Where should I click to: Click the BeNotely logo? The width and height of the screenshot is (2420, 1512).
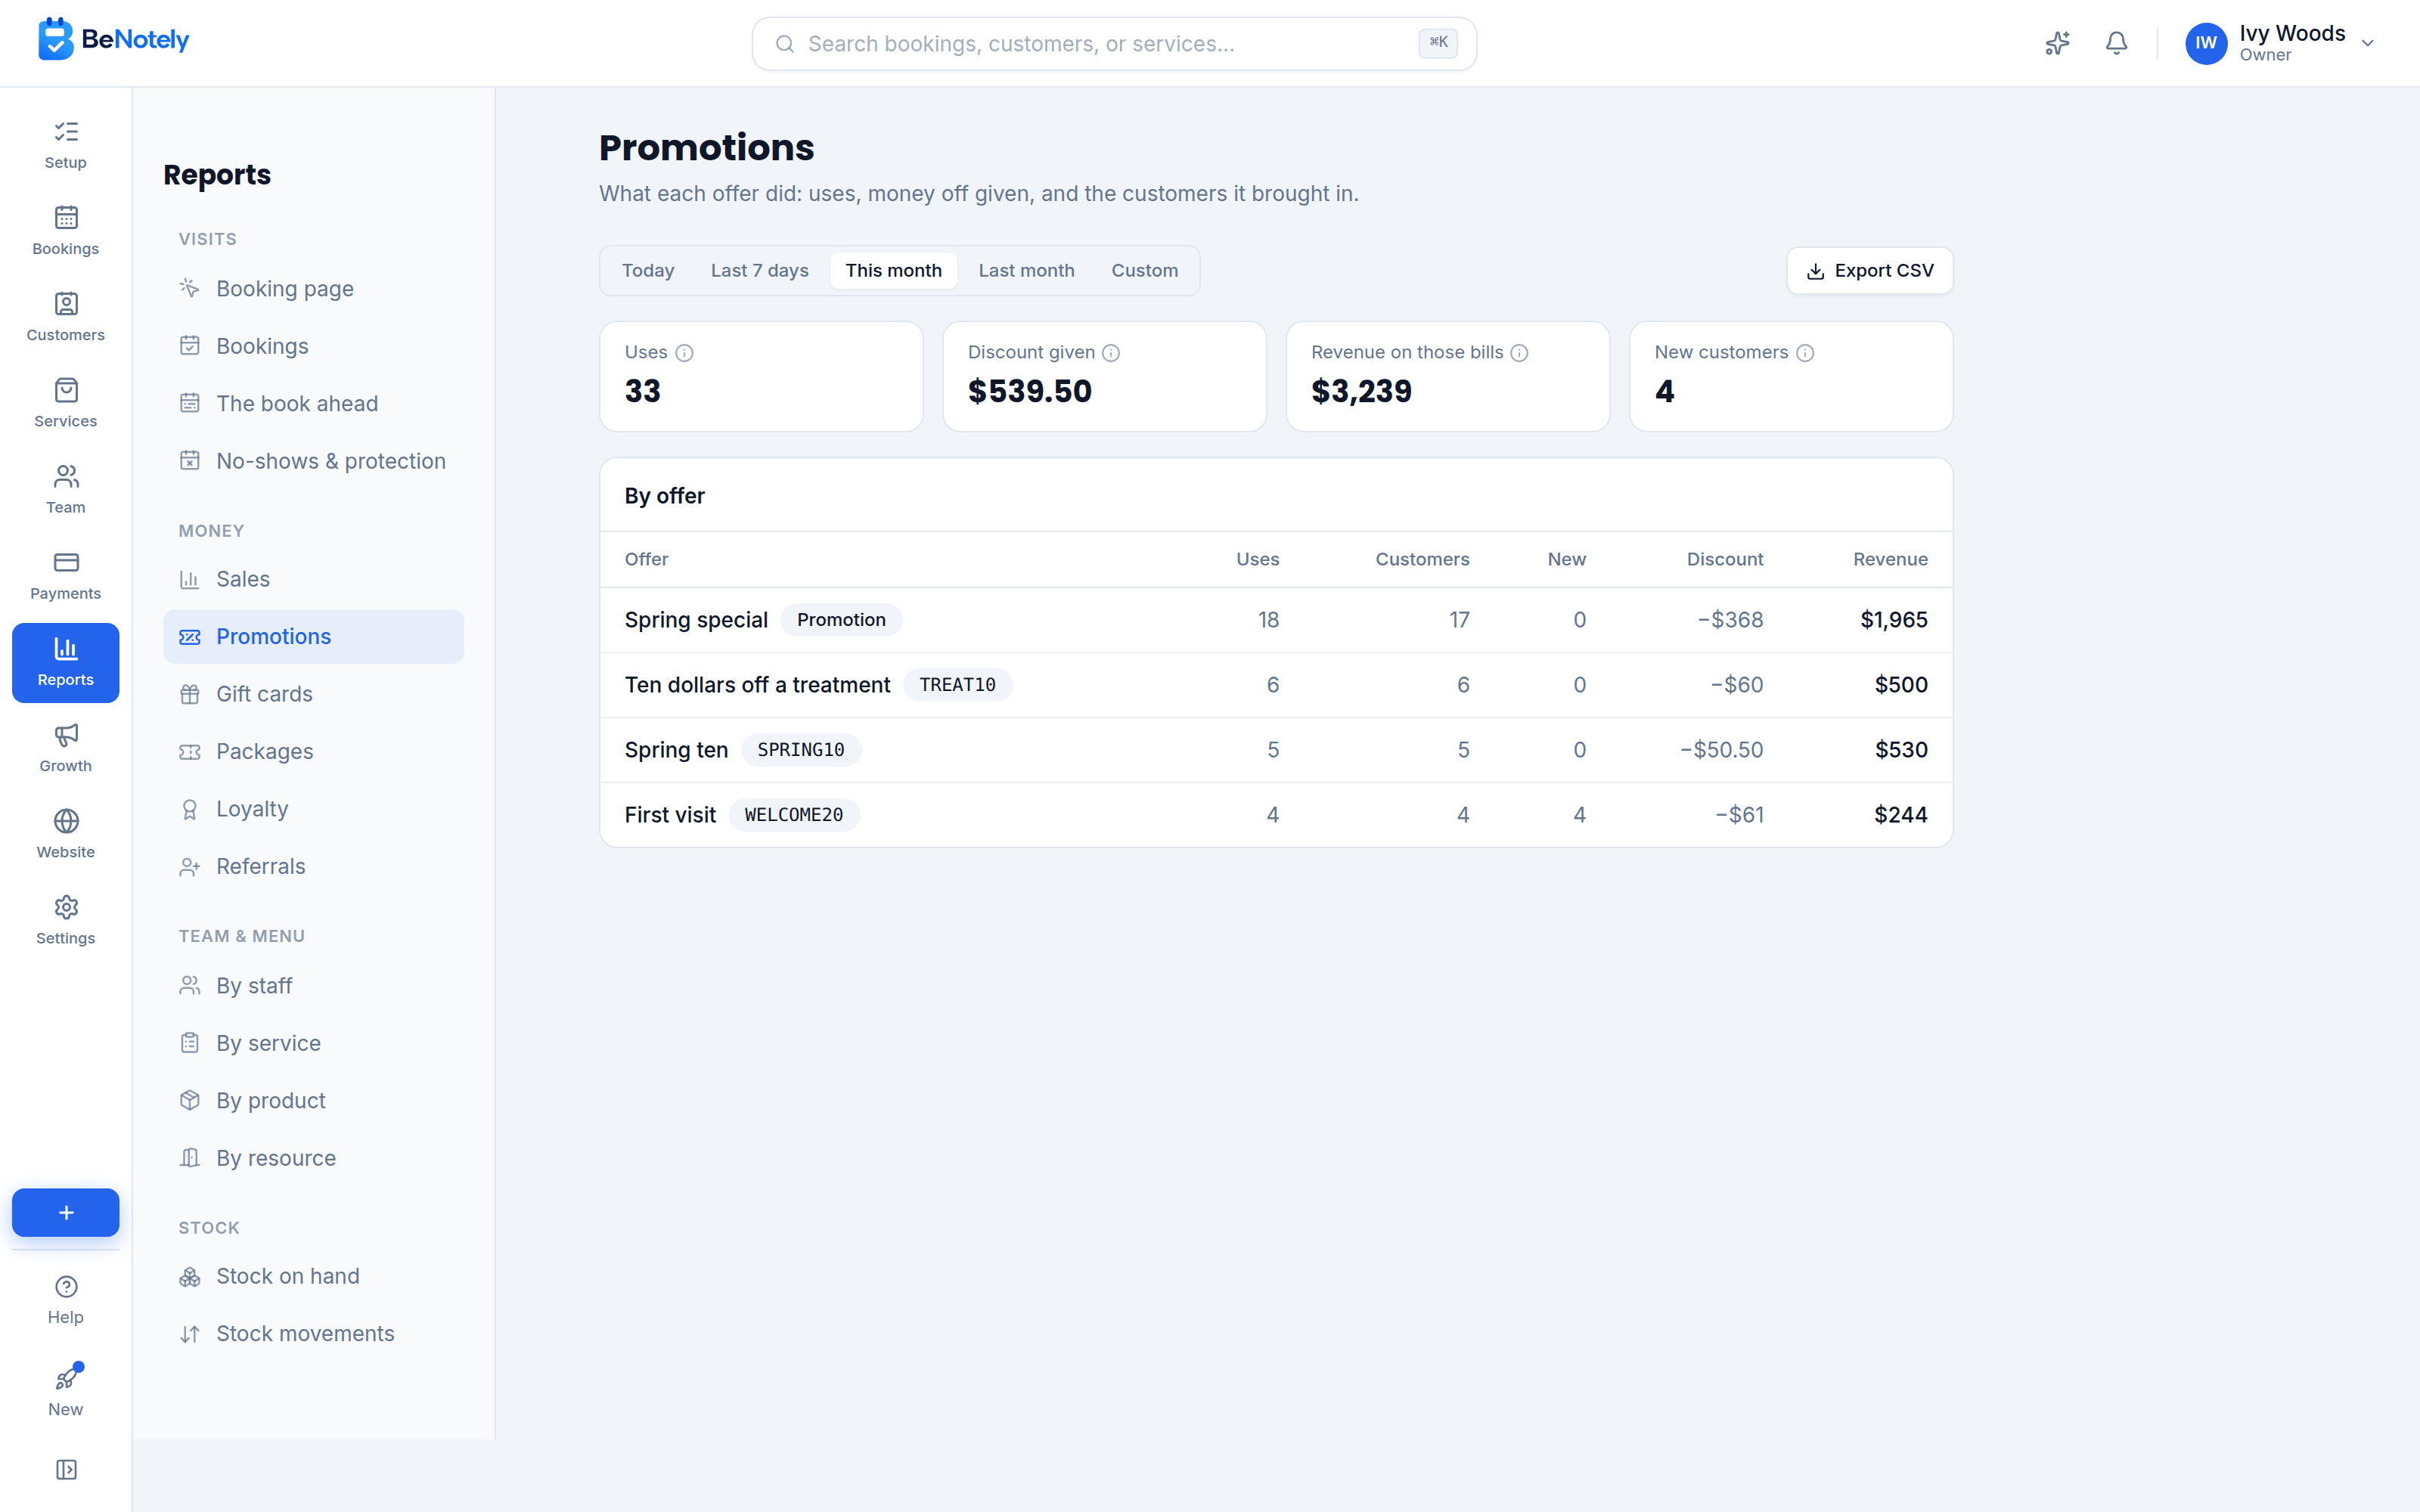(113, 39)
